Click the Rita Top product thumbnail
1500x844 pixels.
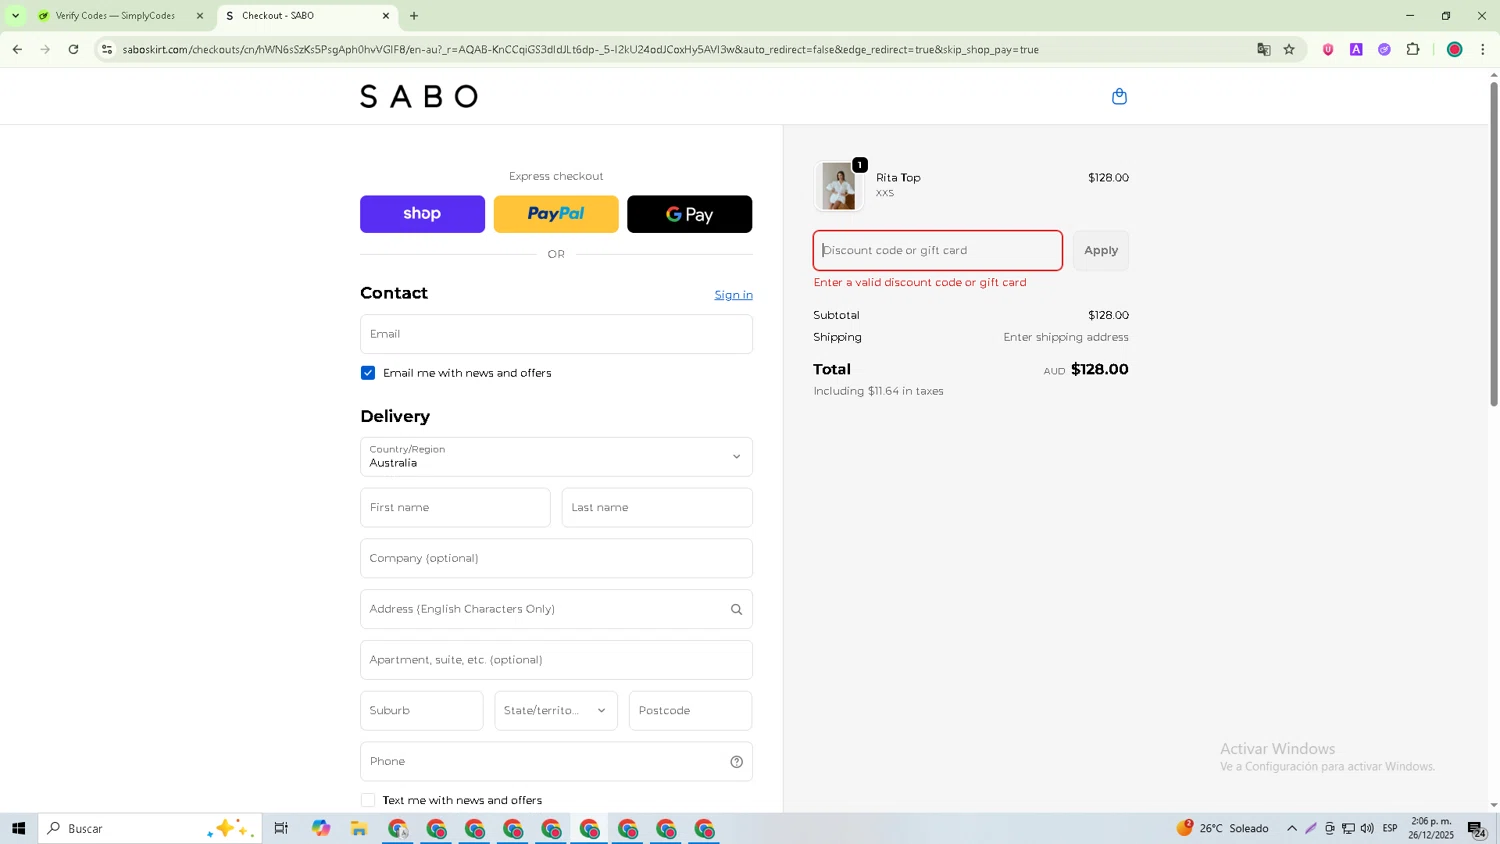point(838,186)
